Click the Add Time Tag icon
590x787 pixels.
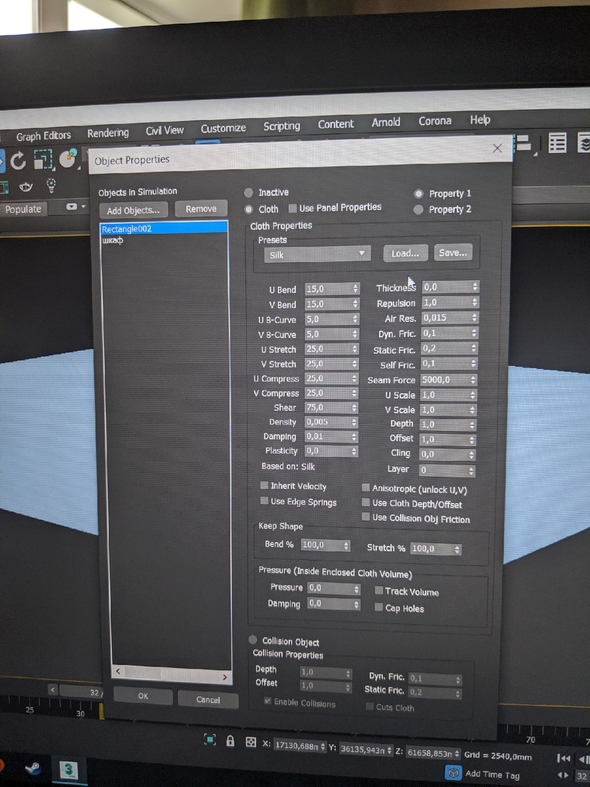(x=453, y=773)
